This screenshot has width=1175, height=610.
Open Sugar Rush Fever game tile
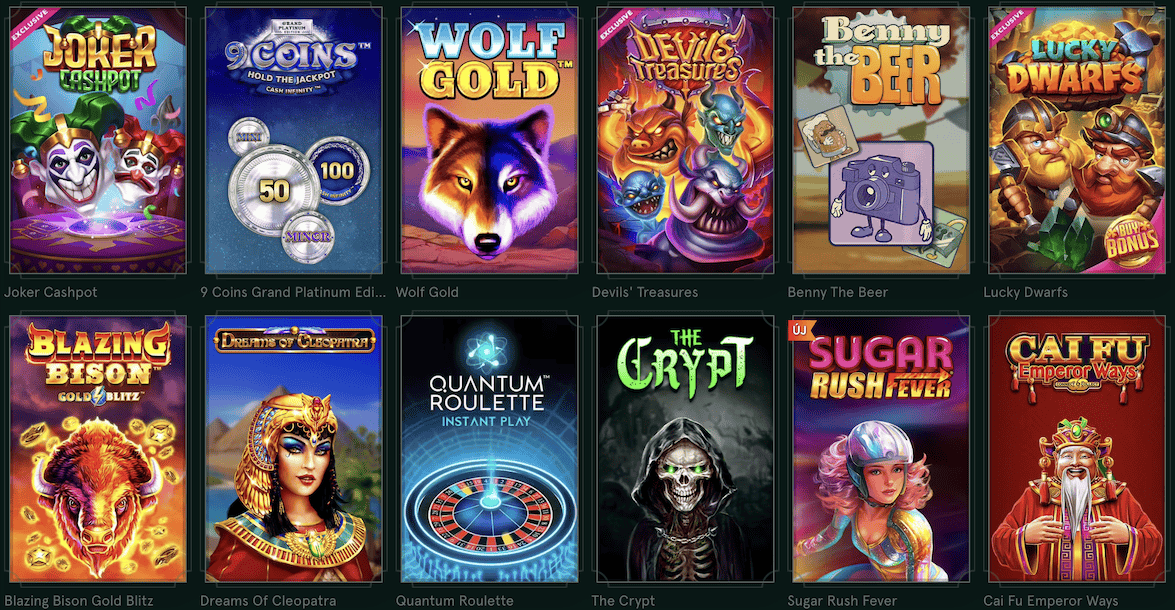[x=881, y=449]
